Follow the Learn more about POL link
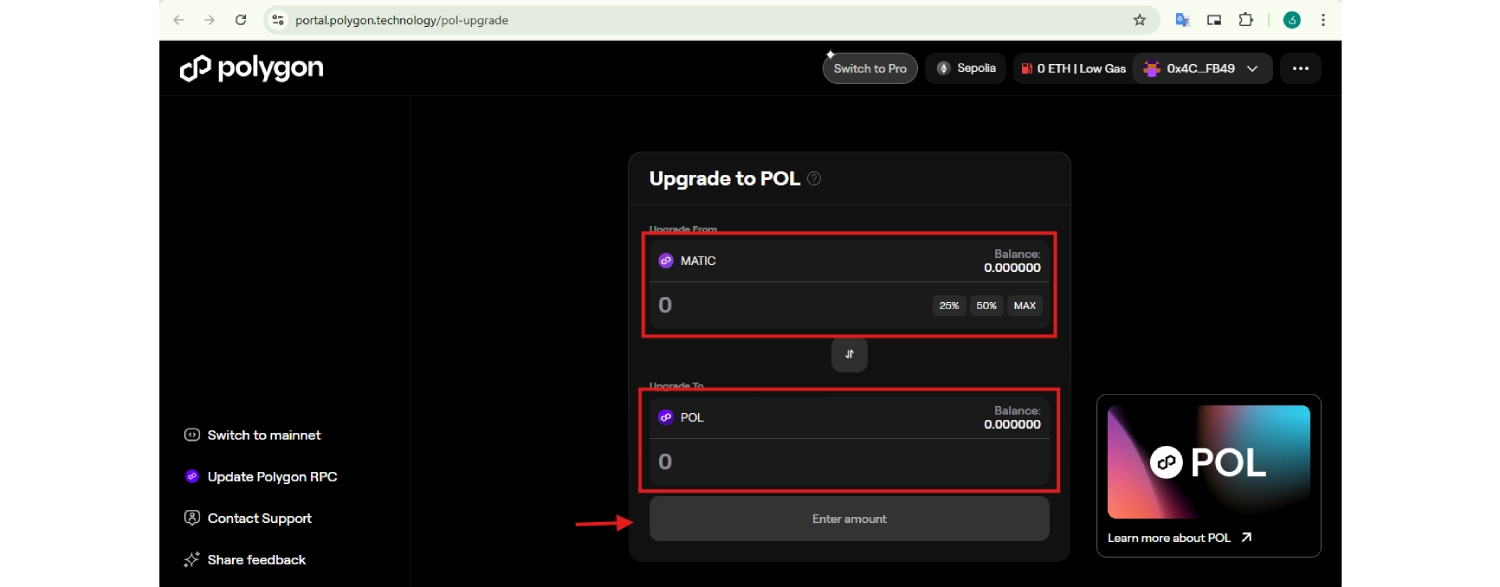 click(x=1180, y=538)
